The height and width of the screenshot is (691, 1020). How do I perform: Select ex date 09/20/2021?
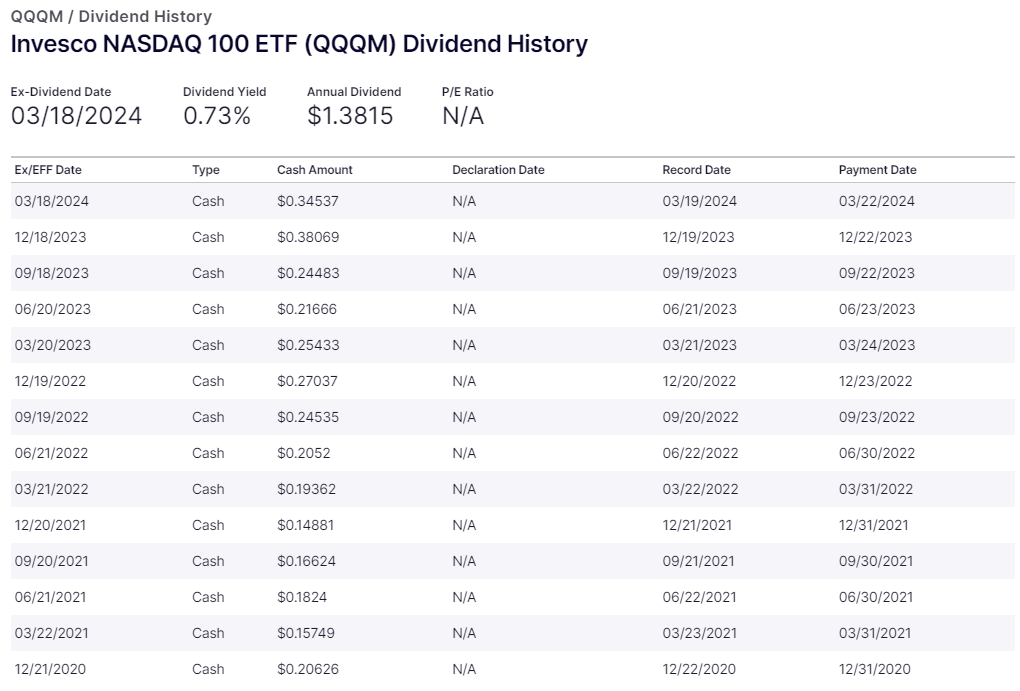point(51,561)
